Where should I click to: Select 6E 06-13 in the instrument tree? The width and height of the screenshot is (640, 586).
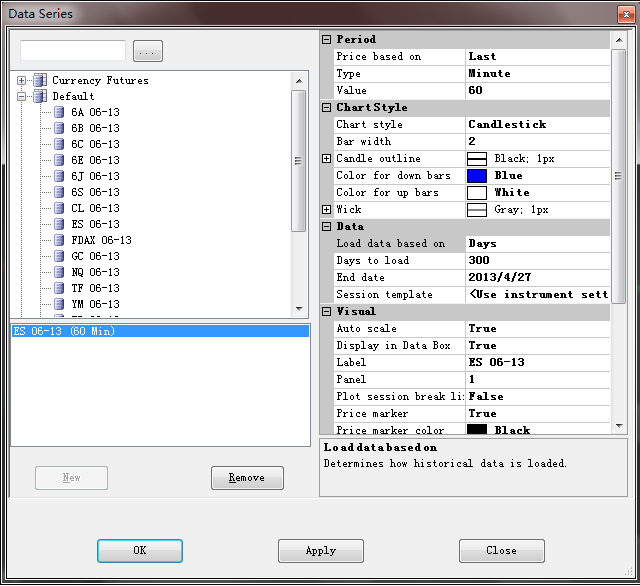(x=95, y=160)
